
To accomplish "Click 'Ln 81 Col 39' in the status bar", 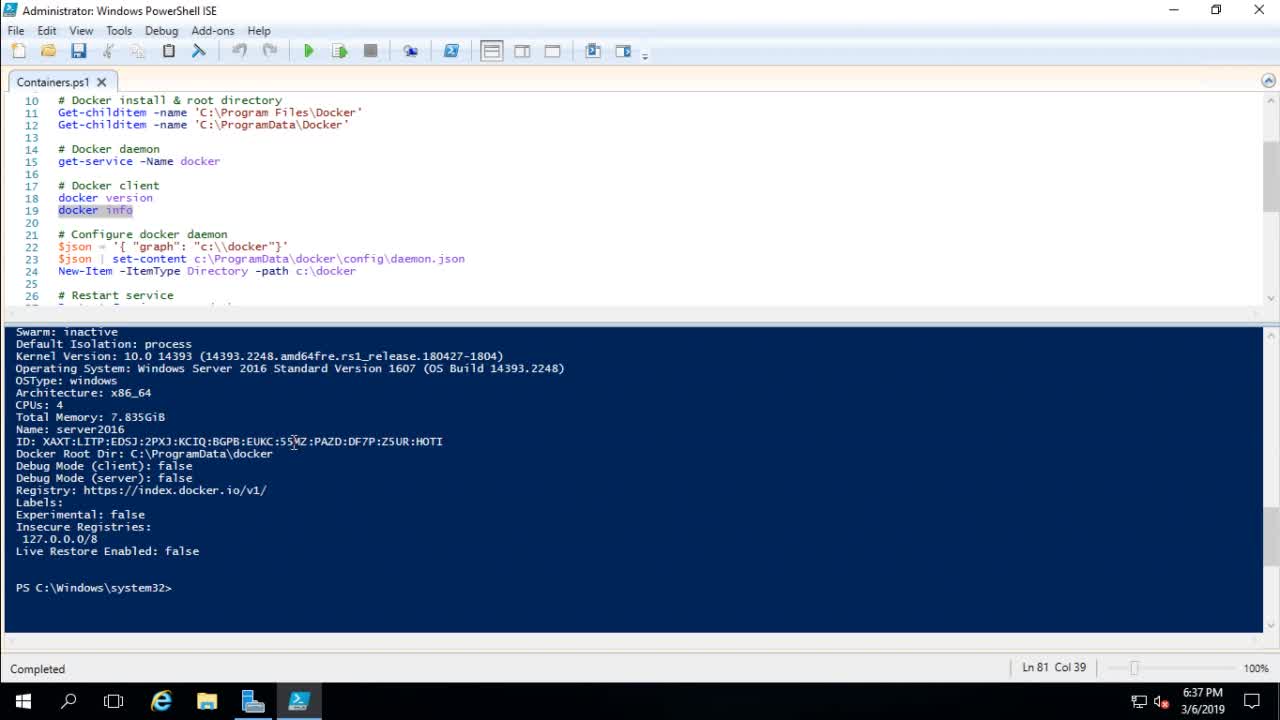I will 1054,668.
